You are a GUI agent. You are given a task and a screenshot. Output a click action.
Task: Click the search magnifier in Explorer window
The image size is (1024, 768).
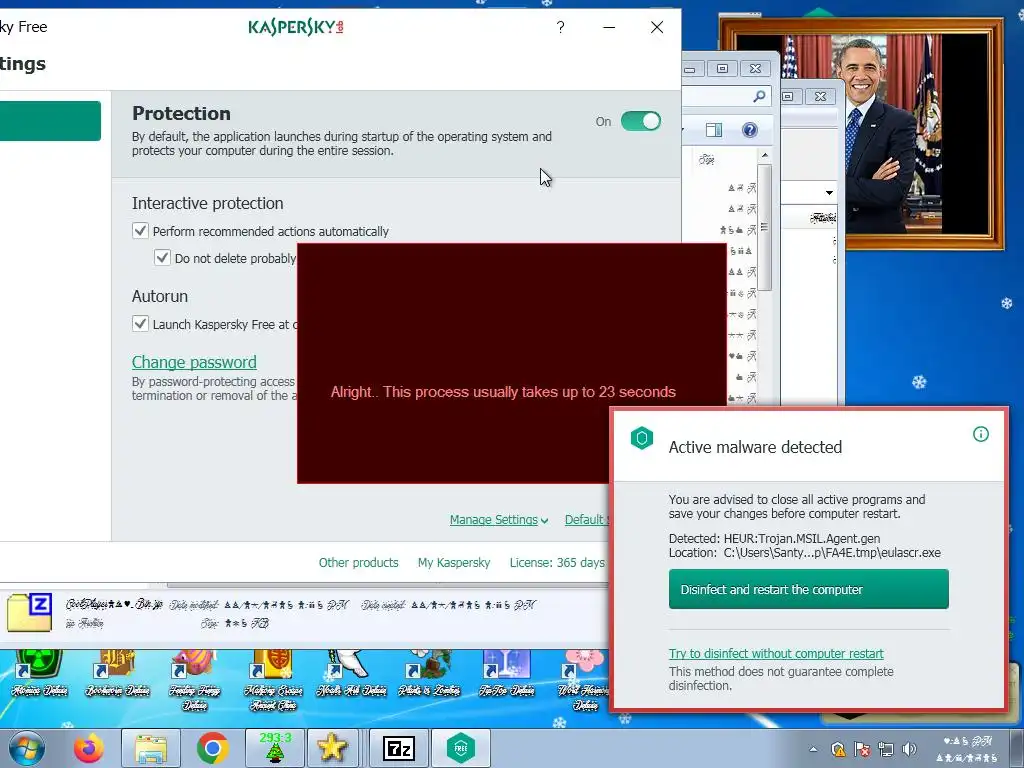[x=759, y=97]
